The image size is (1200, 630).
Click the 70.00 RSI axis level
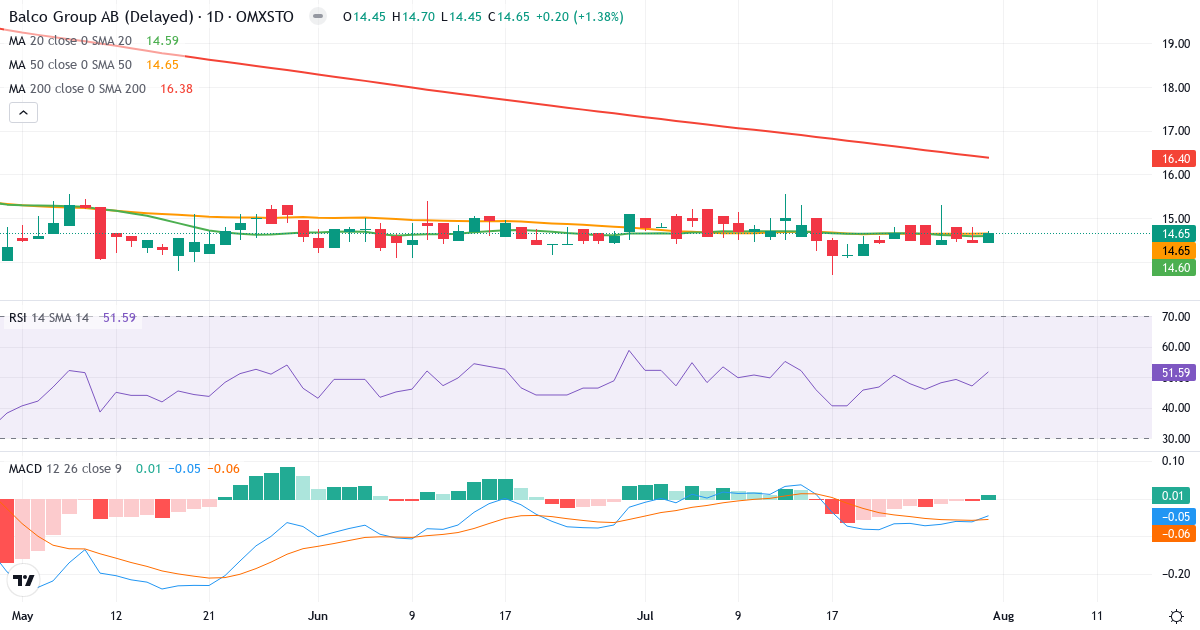[1175, 317]
